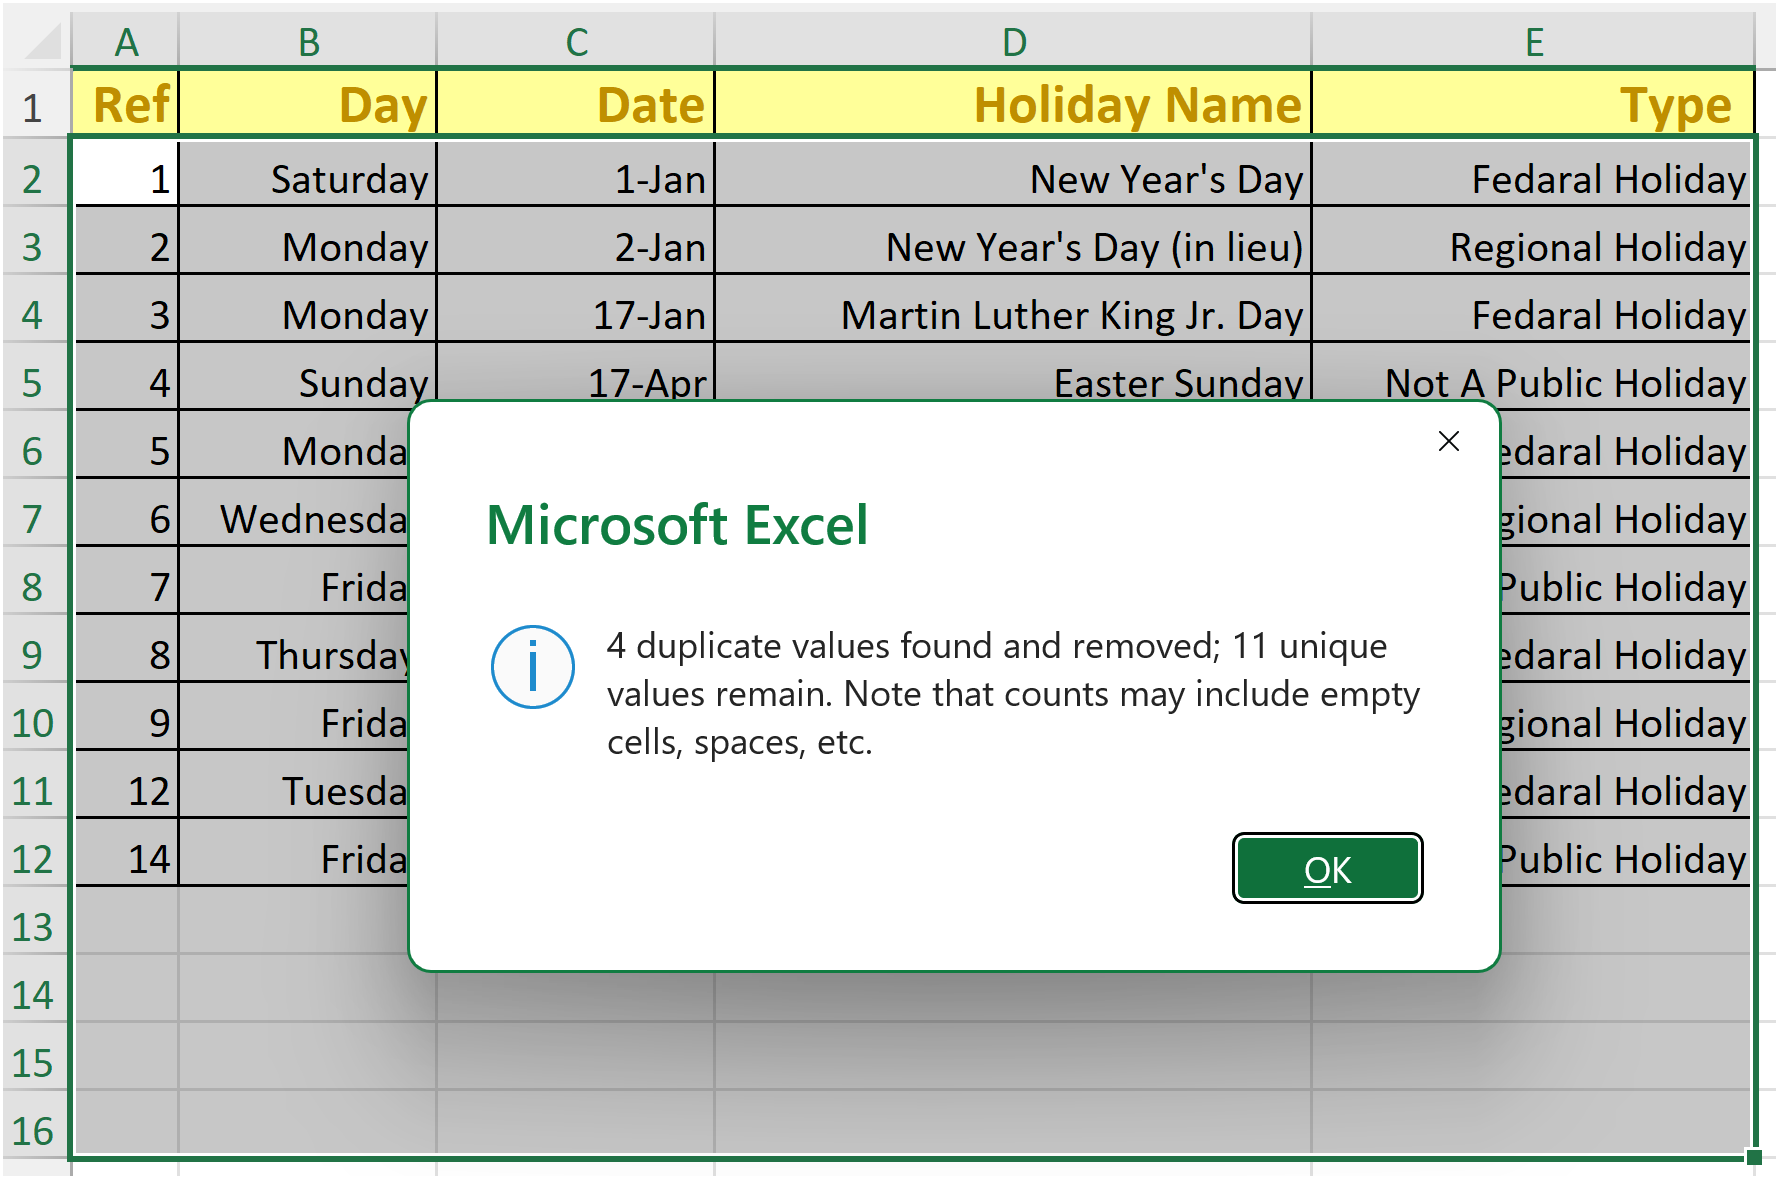This screenshot has height=1179, width=1779.
Task: Select column E header
Action: coord(1533,42)
